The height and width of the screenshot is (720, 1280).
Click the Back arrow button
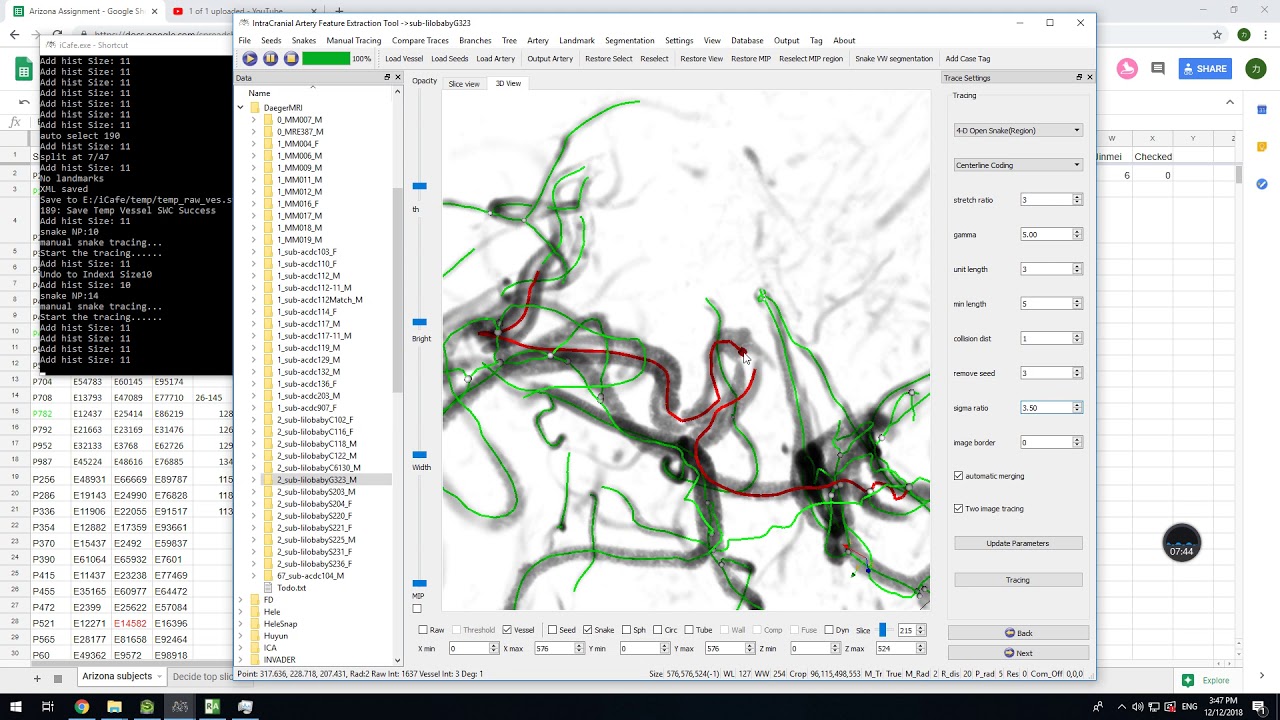(x=1018, y=633)
